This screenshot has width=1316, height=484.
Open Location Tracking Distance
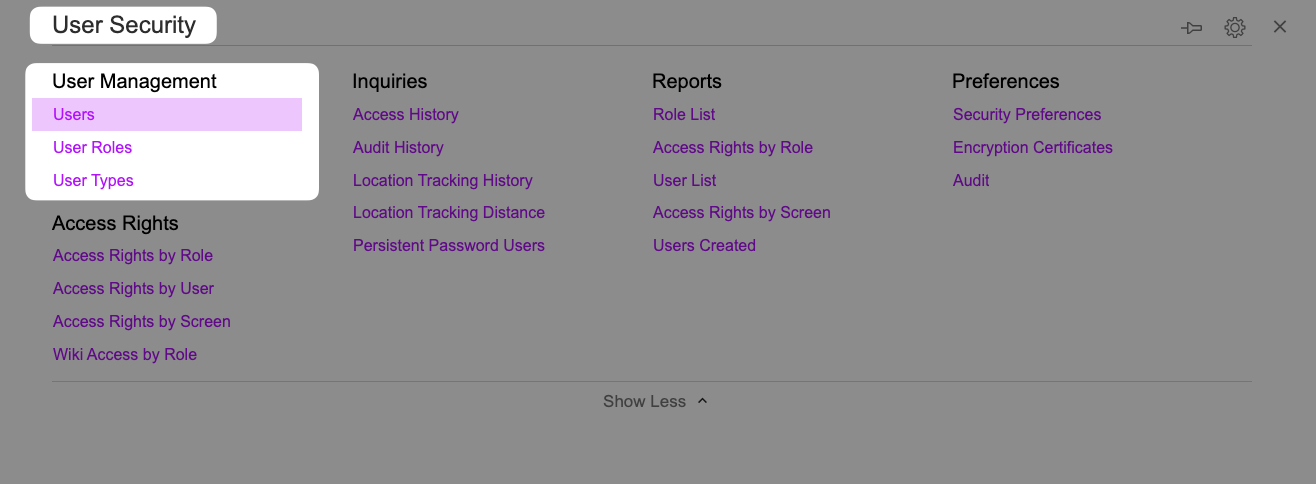(449, 212)
